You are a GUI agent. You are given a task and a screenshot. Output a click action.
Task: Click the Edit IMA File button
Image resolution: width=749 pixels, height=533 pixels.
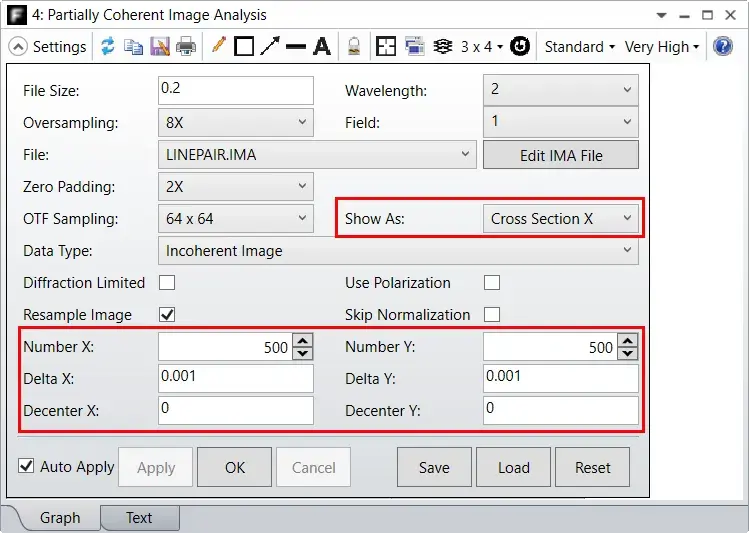pos(561,155)
